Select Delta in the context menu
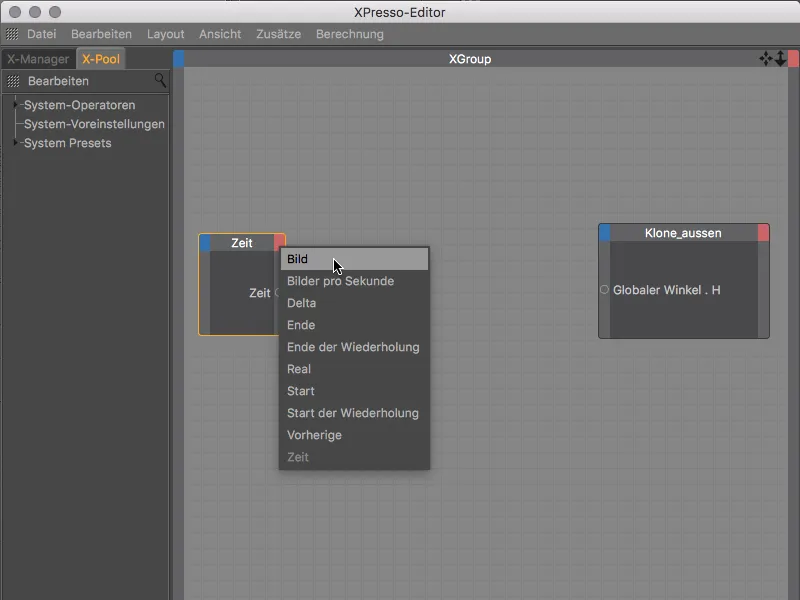This screenshot has height=600, width=800. point(301,303)
